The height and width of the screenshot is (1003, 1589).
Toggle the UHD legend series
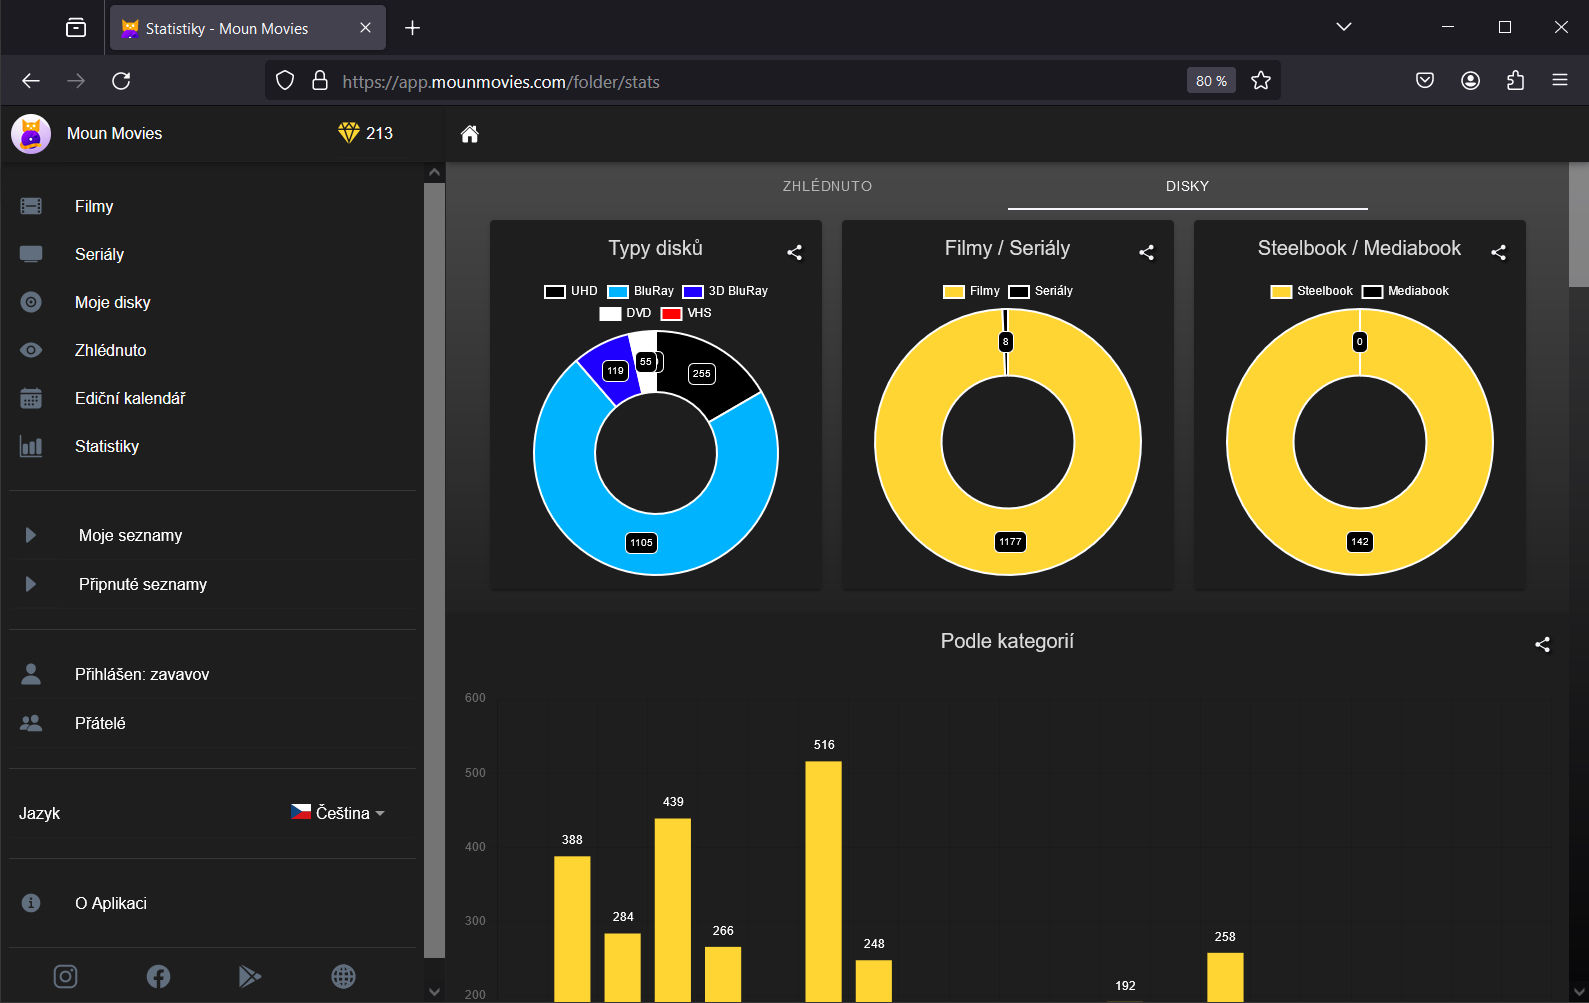[x=571, y=291]
